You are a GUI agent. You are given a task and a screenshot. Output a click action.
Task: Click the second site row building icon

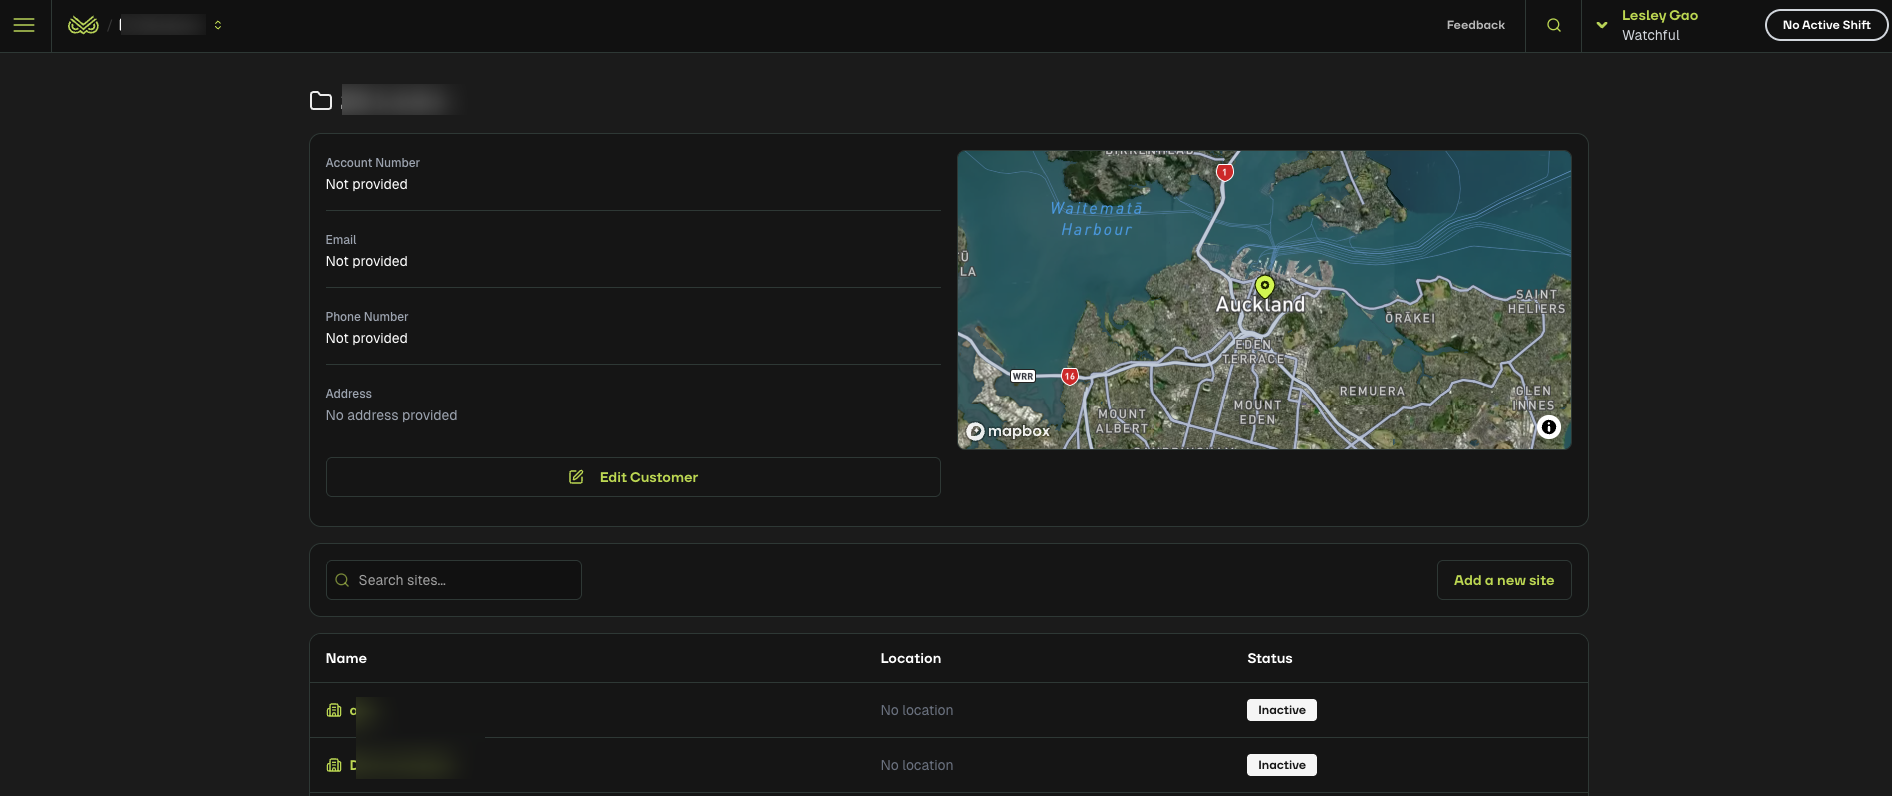[334, 765]
